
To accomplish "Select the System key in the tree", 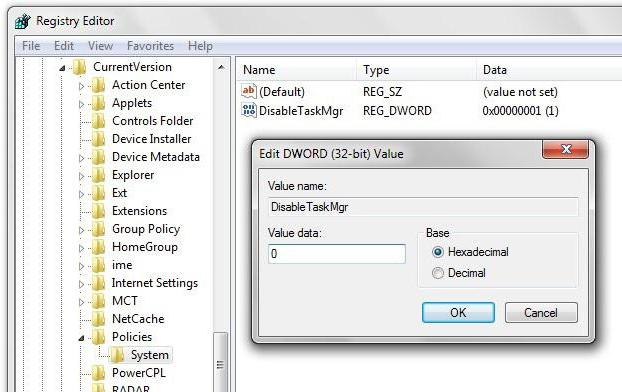I will [150, 355].
